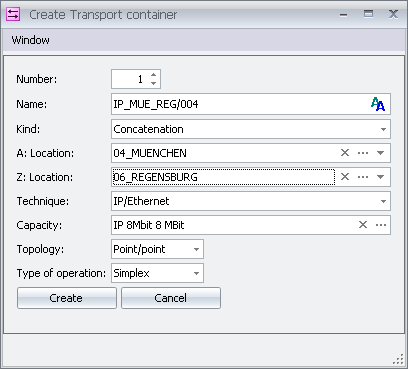
Task: Maximize the Create Transport container window
Action: pos(368,14)
